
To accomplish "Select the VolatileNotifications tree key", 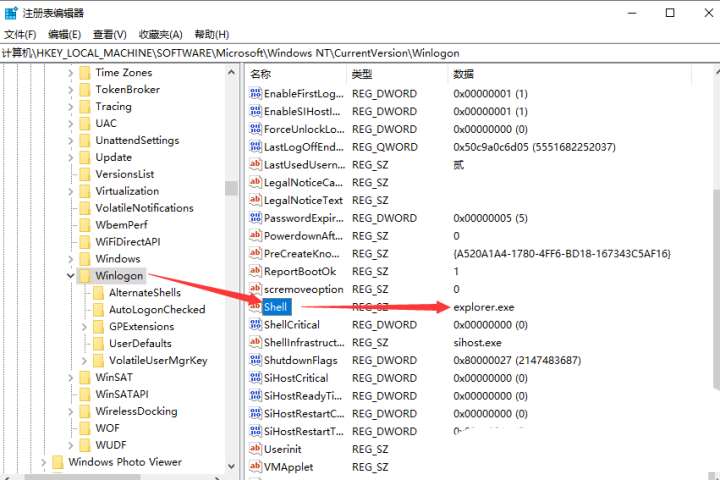I will coord(145,208).
